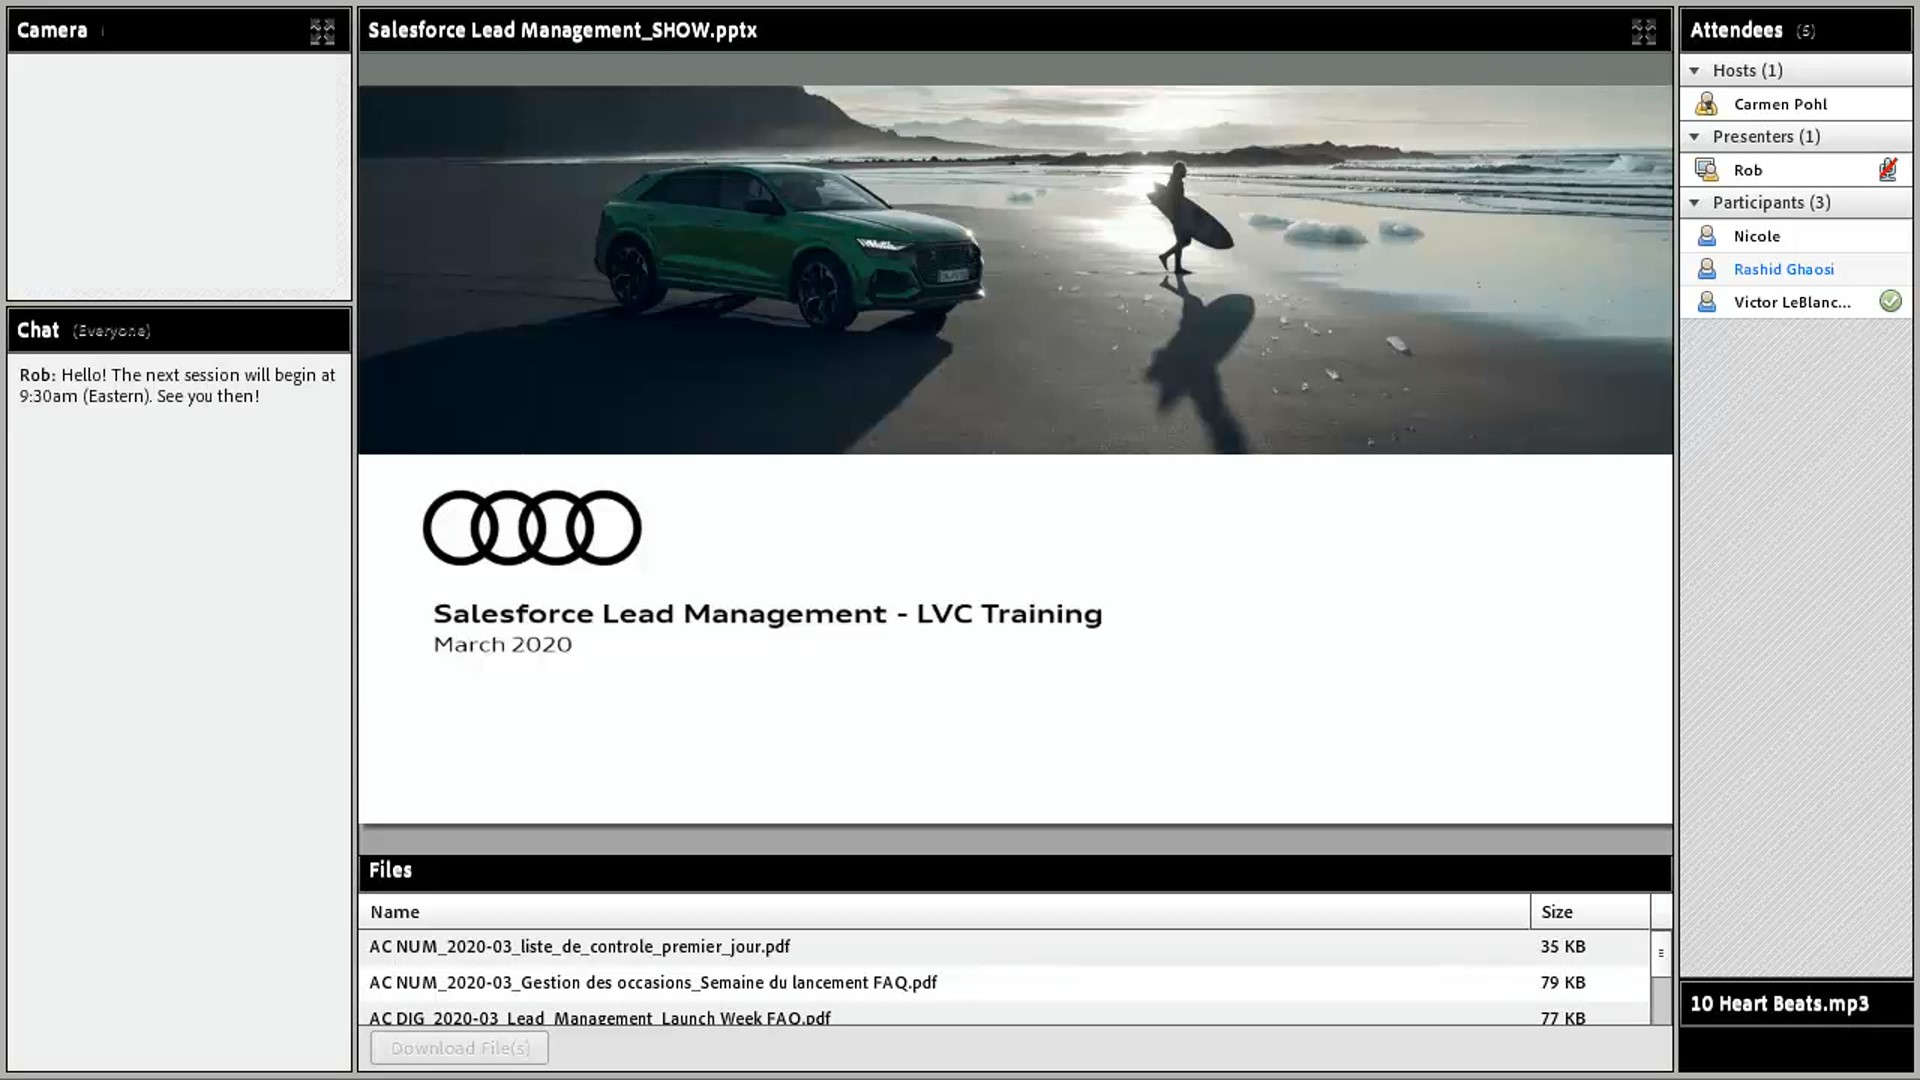Click the 10 Heart Beats.mp3 pod title
This screenshot has width=1920, height=1080.
(1779, 1004)
